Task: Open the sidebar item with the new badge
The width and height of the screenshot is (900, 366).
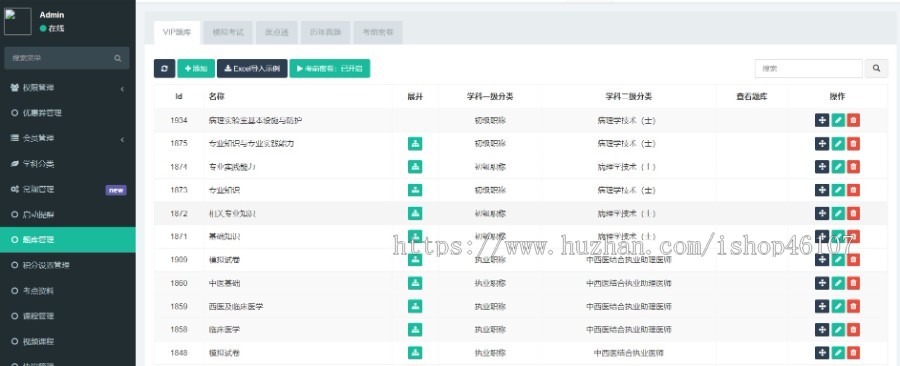Action: pyautogui.click(x=68, y=189)
